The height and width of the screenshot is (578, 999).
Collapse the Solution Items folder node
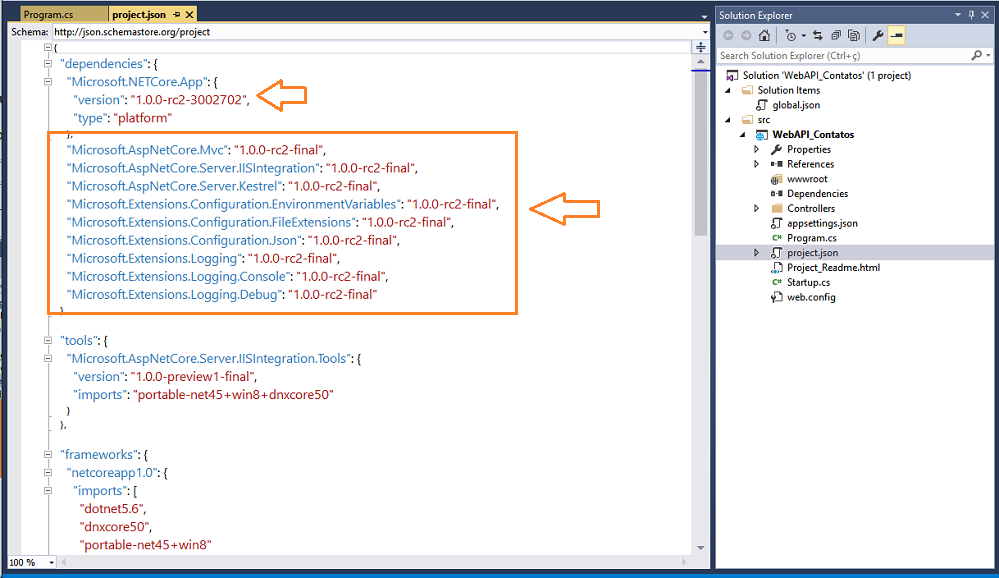click(728, 90)
